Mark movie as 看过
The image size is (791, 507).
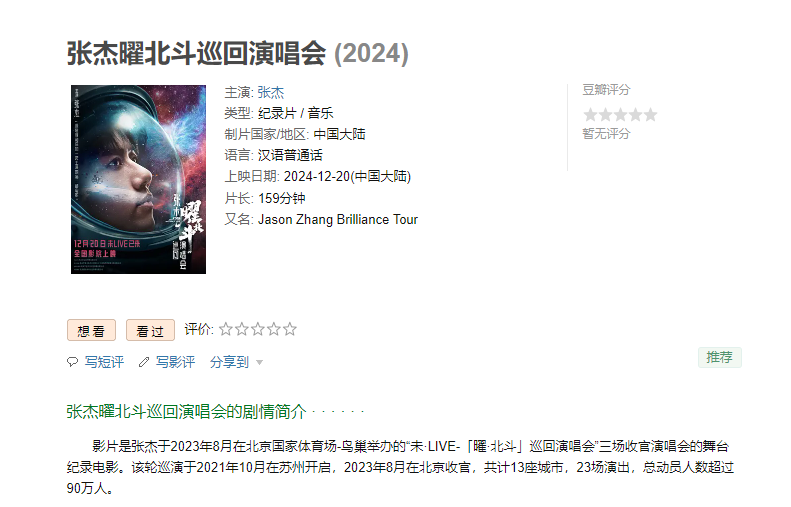[150, 330]
